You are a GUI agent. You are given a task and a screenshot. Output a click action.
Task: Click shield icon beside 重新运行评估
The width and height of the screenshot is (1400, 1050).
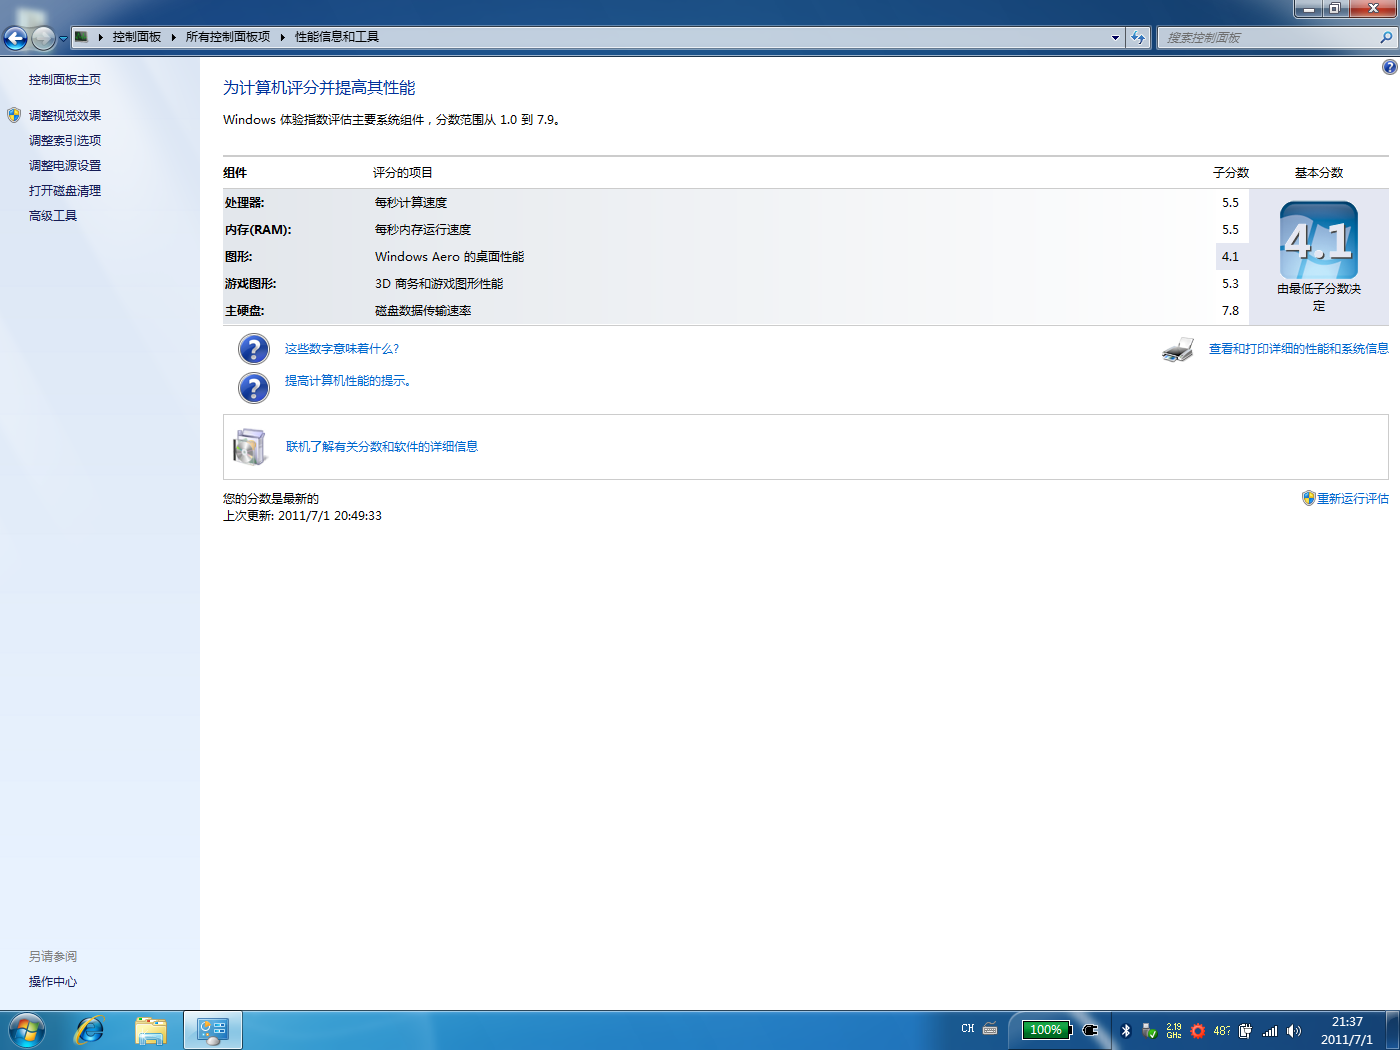pyautogui.click(x=1308, y=498)
